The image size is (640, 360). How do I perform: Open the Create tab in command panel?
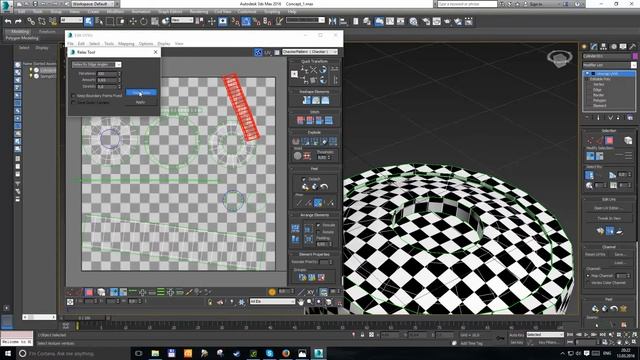(584, 47)
